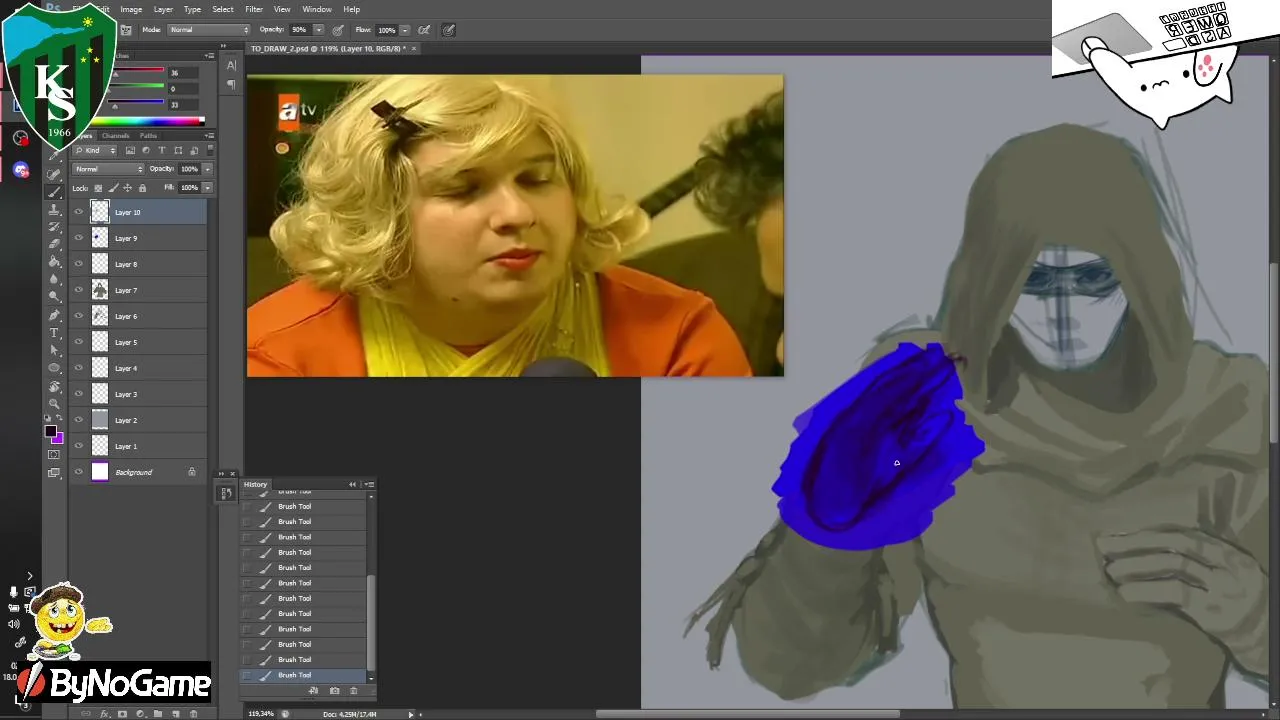Select Layer 2 in the layers list
1280x720 pixels.
pos(140,420)
